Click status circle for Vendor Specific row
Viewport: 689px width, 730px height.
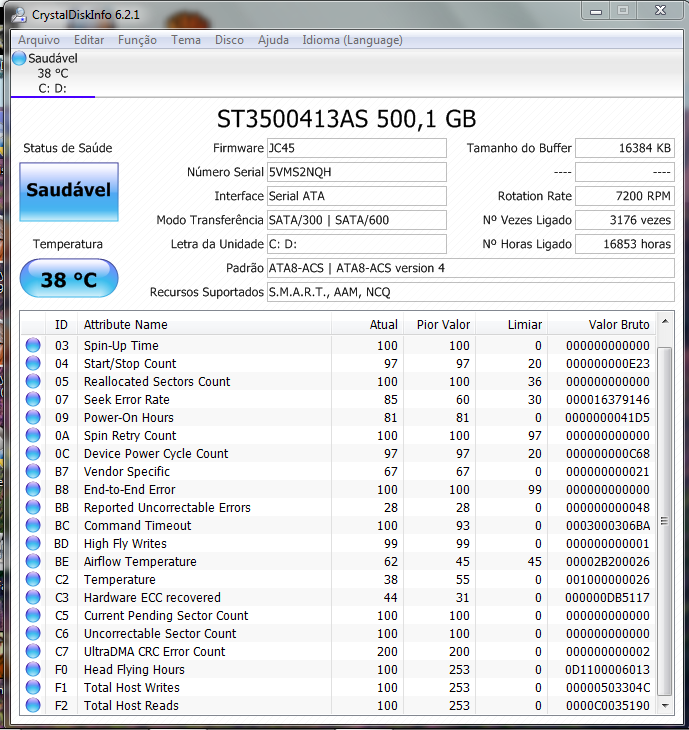click(33, 471)
